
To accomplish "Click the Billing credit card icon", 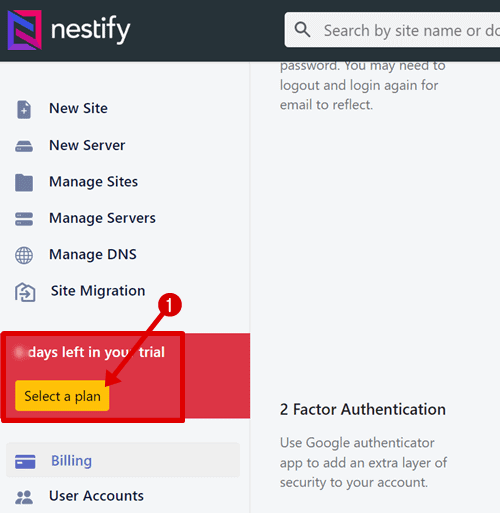I will pos(25,462).
